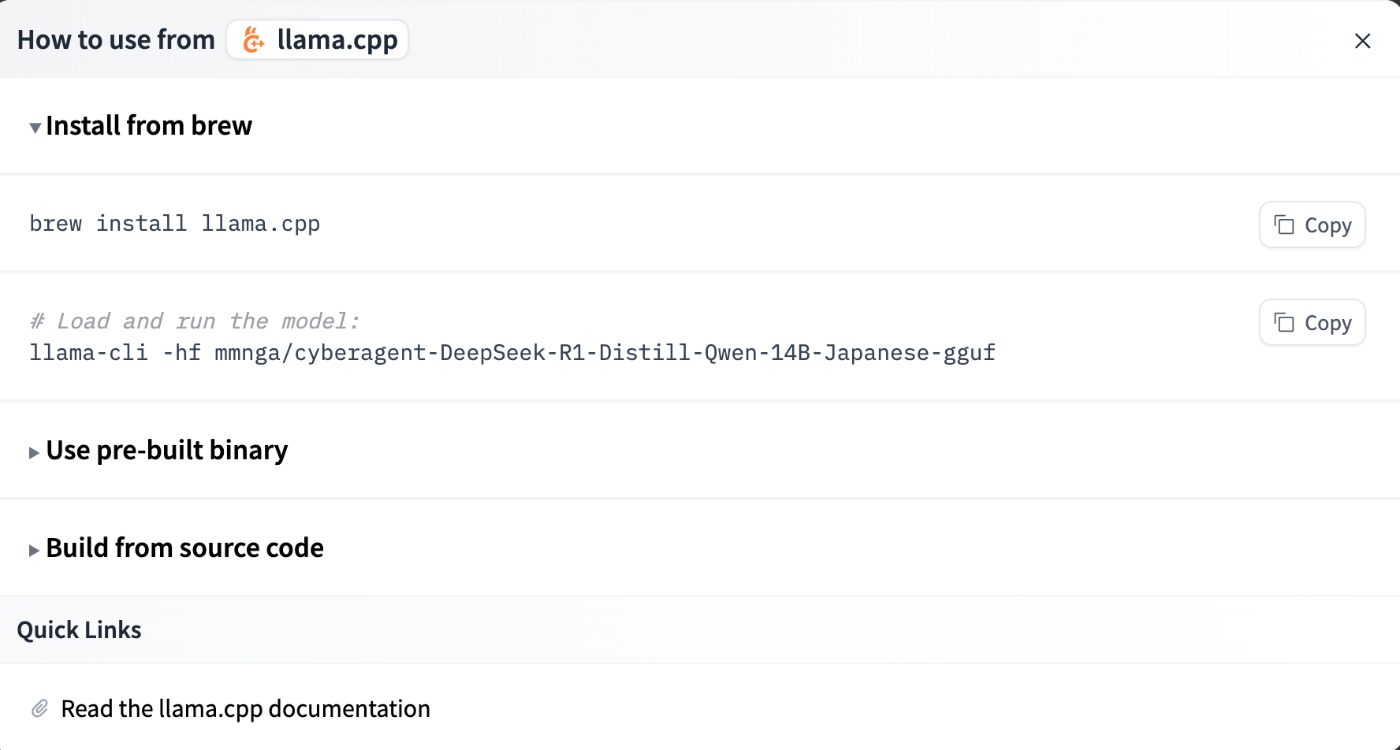Image resolution: width=1400 pixels, height=750 pixels.
Task: Click the llama-cli model command text
Action: [512, 352]
